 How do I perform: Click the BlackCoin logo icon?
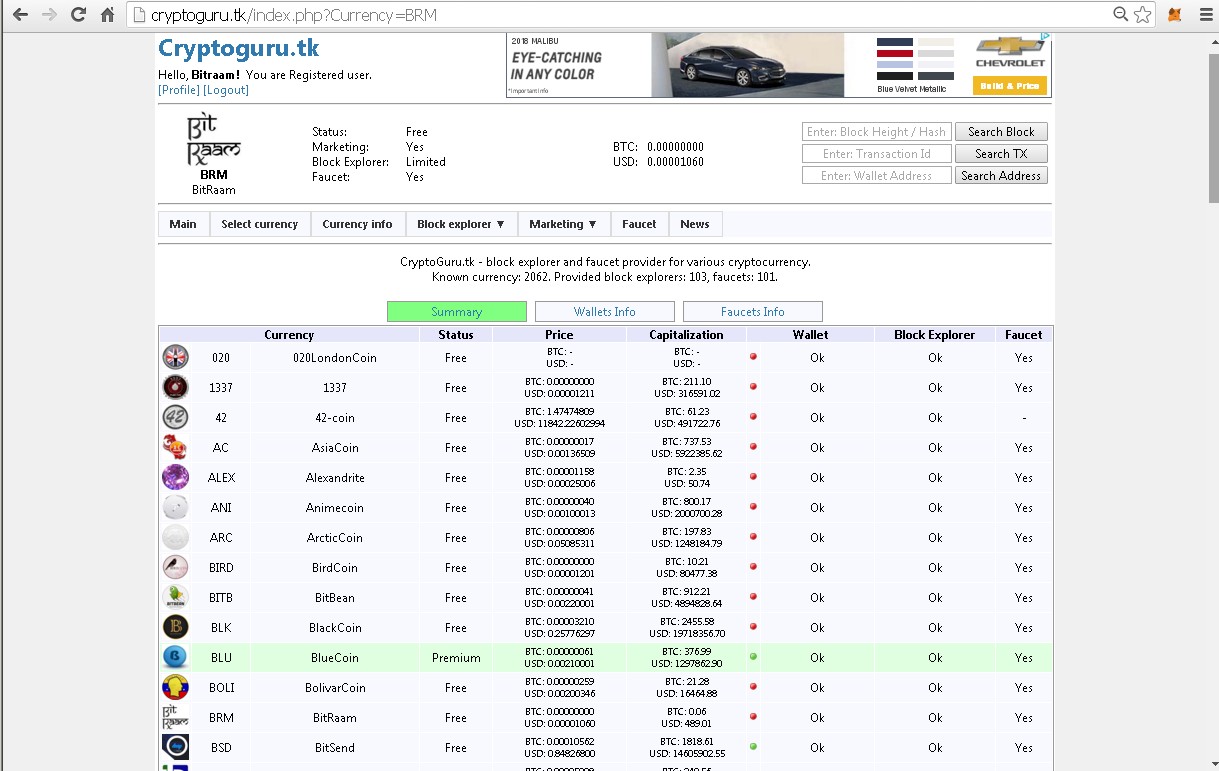pyautogui.click(x=175, y=627)
